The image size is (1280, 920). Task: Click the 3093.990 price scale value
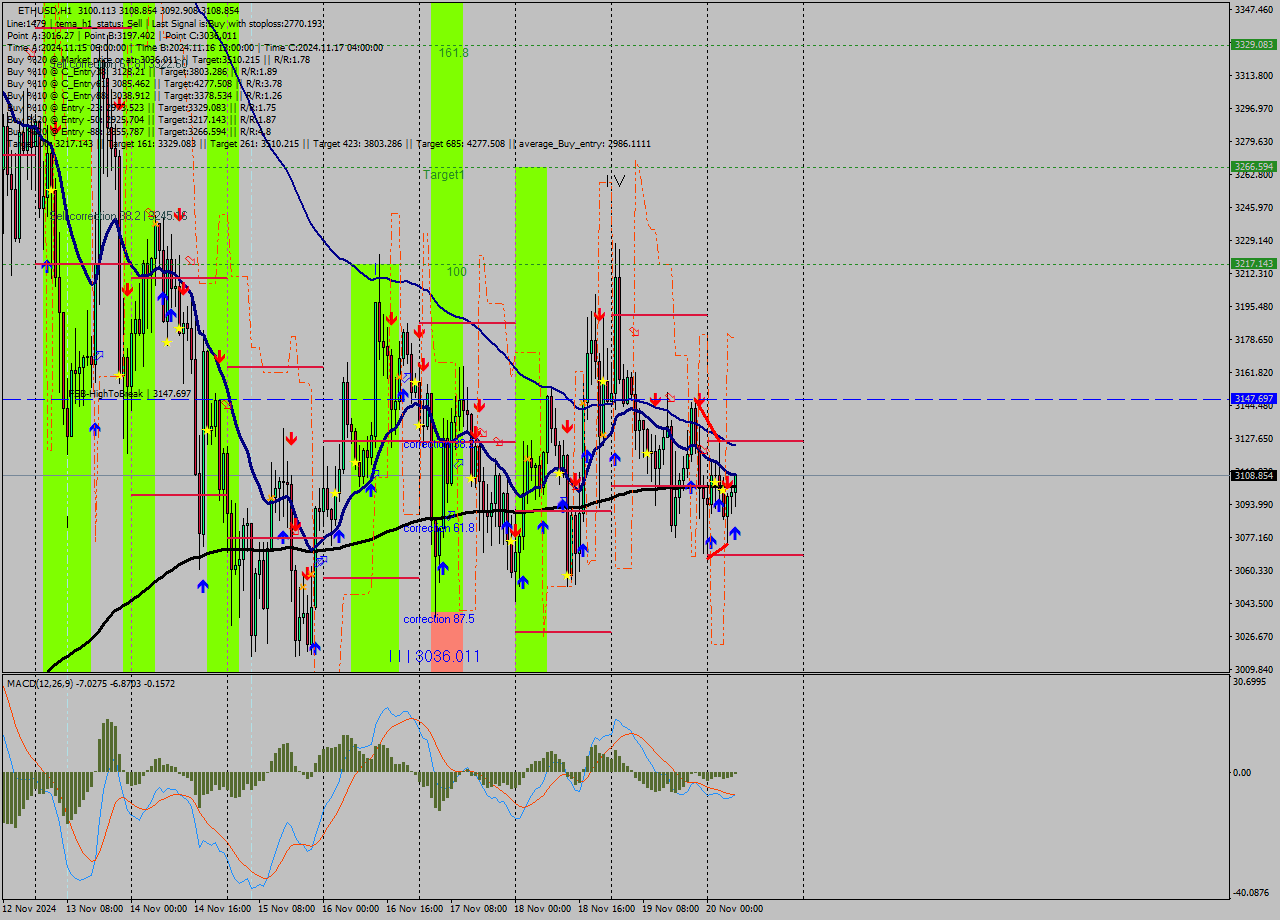1254,504
